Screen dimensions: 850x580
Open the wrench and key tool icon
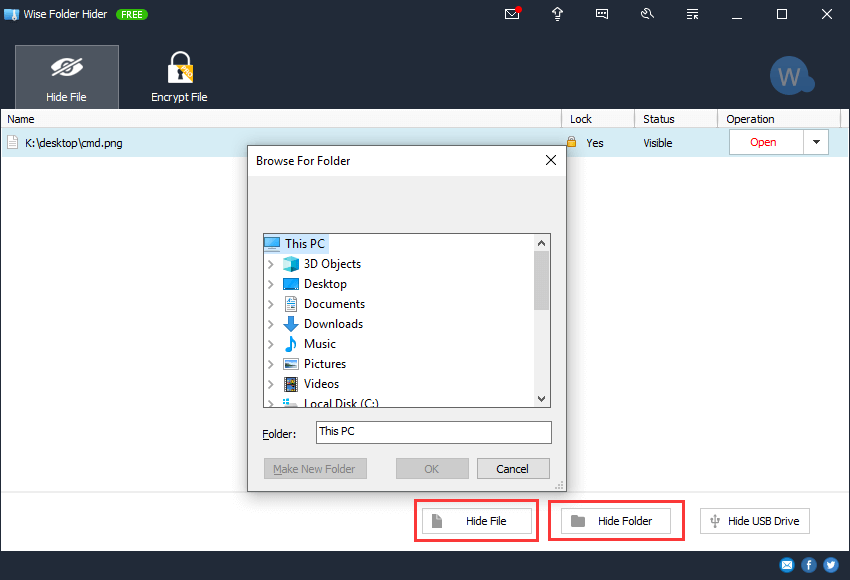point(647,14)
